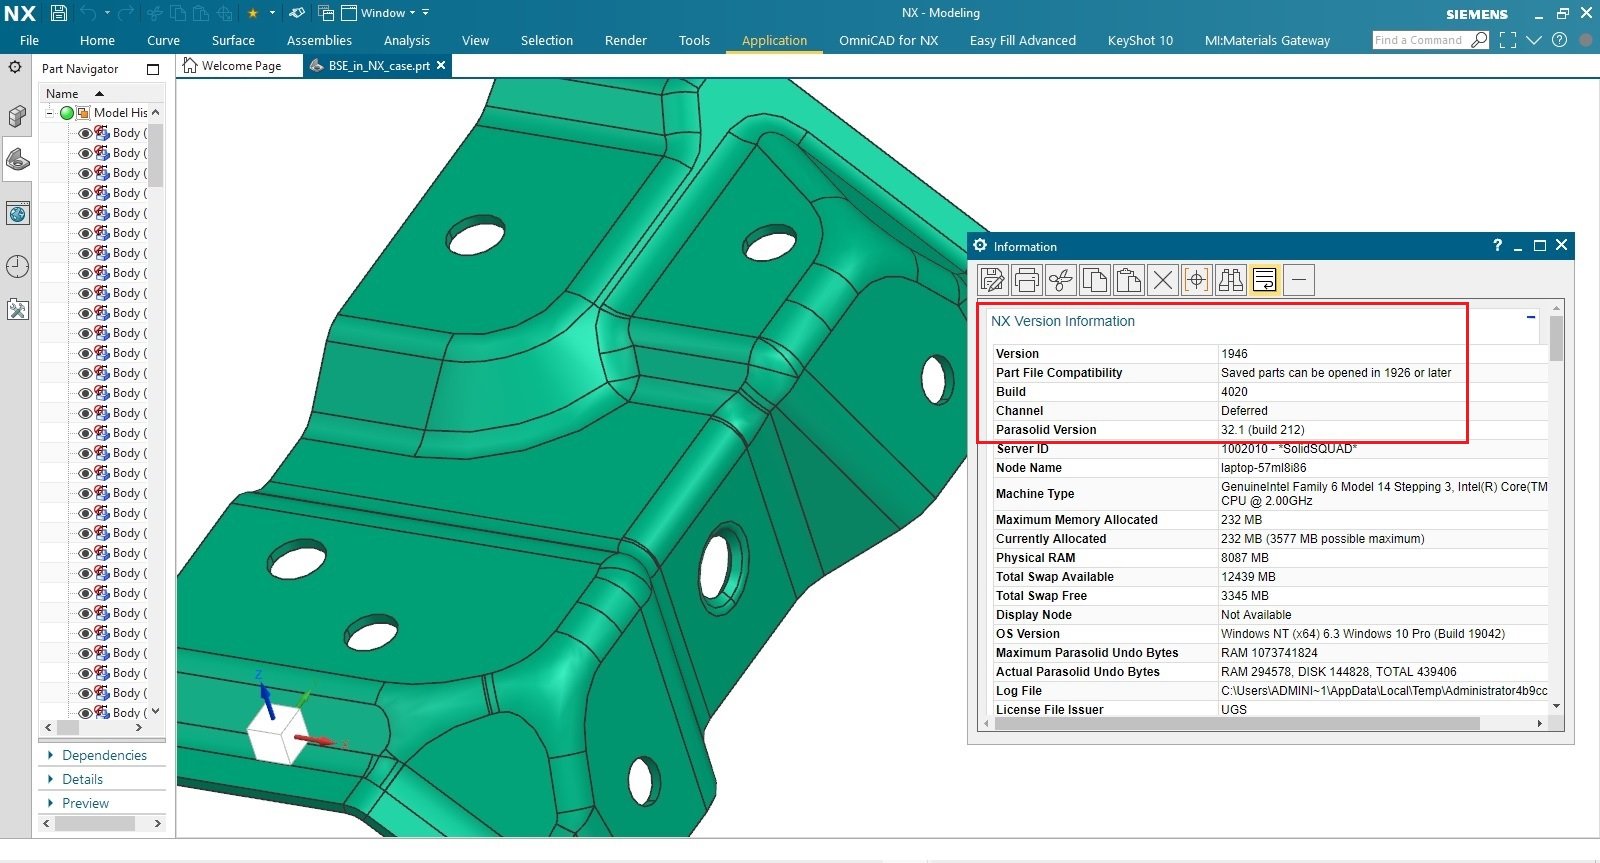Click the Find binoculars icon in Information window
The image size is (1600, 863).
[1231, 280]
